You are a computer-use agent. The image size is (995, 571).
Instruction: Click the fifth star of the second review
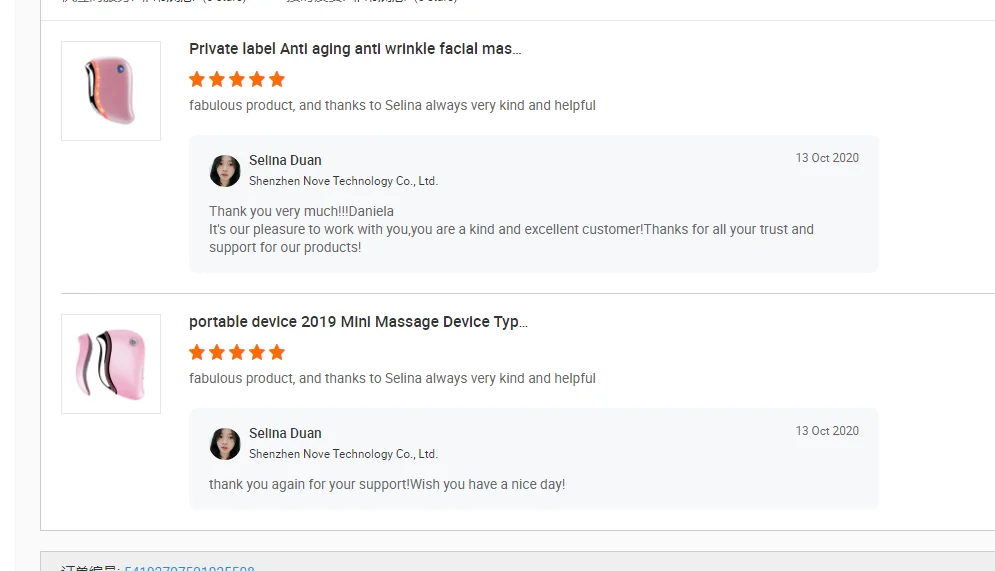[277, 352]
